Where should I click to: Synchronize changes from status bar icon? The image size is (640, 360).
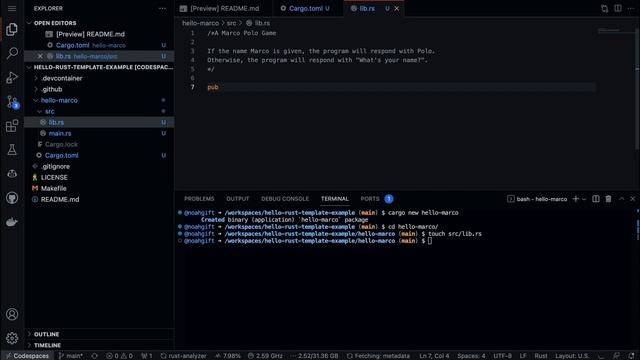(94, 356)
